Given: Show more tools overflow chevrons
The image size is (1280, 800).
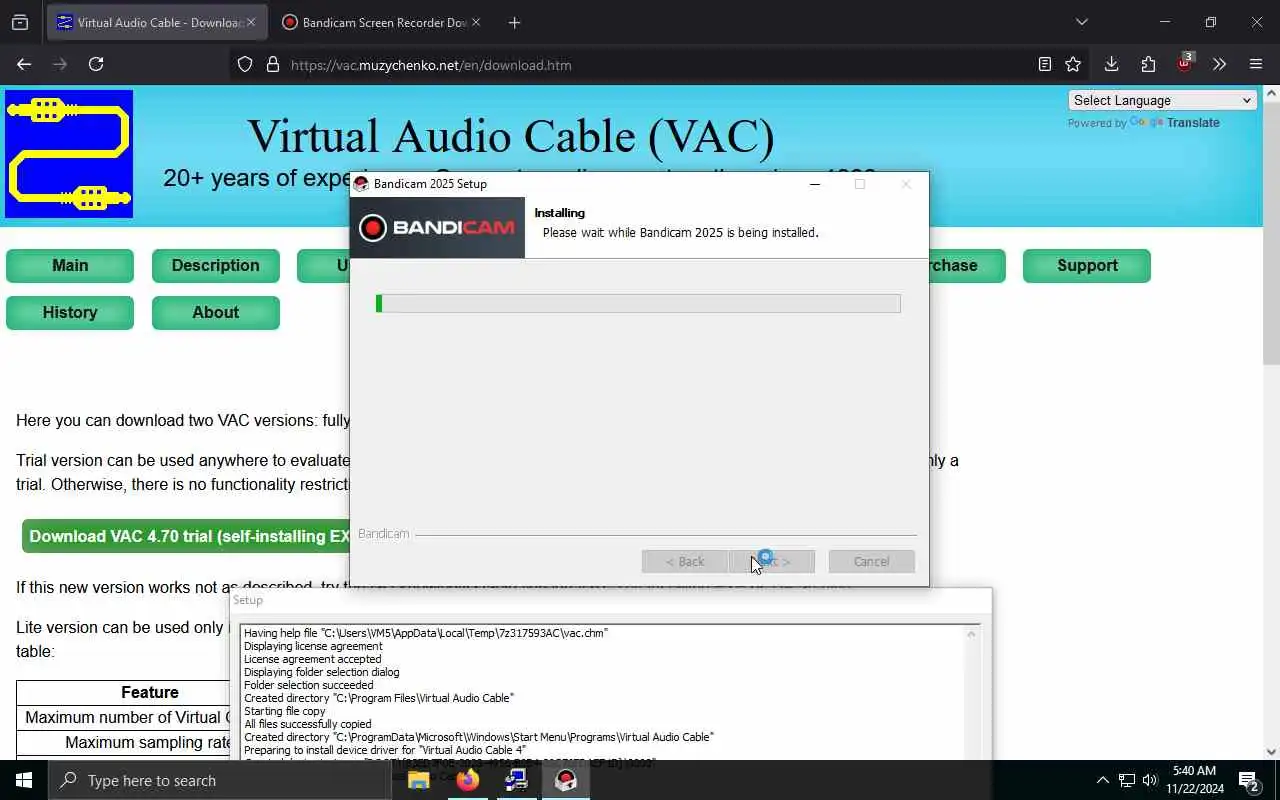Looking at the screenshot, I should pyautogui.click(x=1219, y=64).
